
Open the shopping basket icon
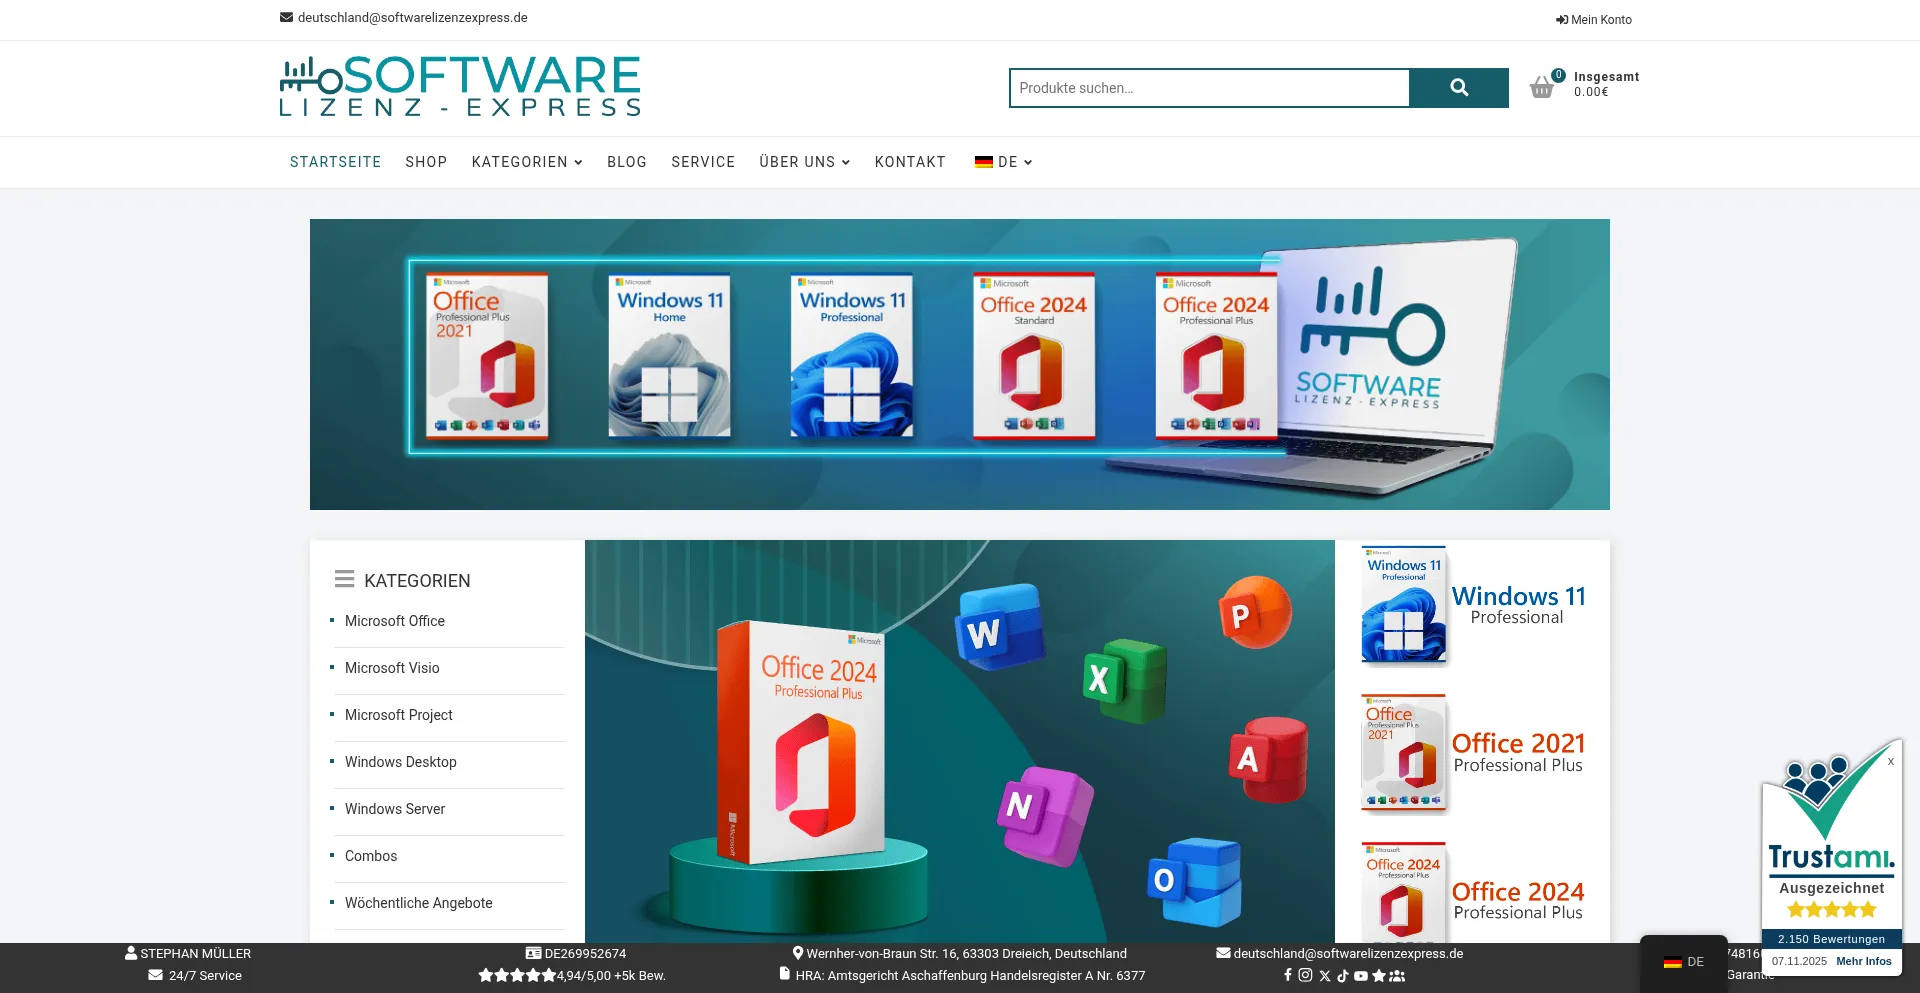click(x=1542, y=88)
